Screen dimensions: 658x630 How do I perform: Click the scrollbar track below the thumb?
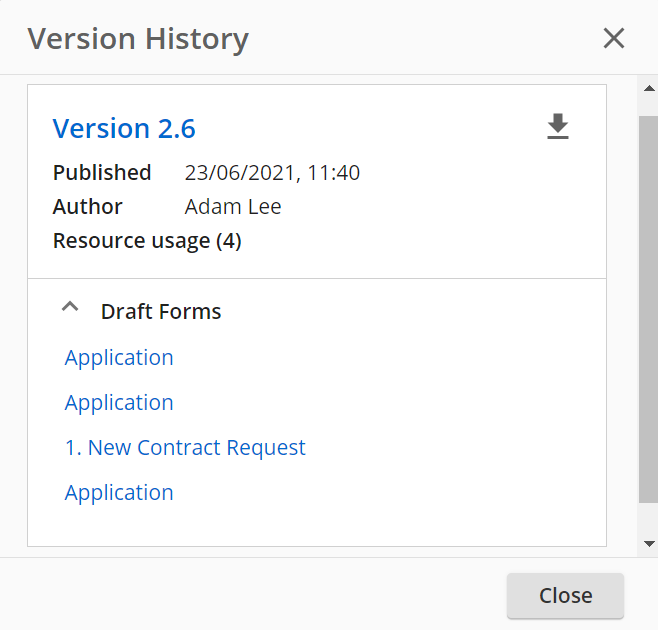click(648, 520)
